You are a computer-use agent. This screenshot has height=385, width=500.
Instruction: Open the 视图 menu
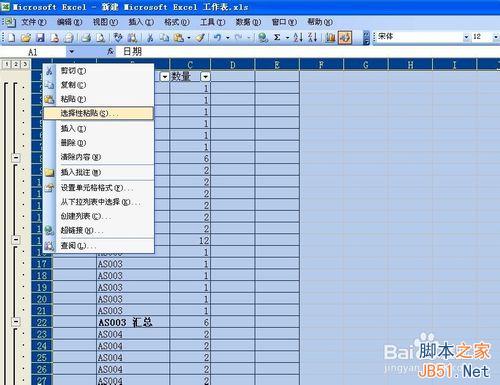[105, 22]
